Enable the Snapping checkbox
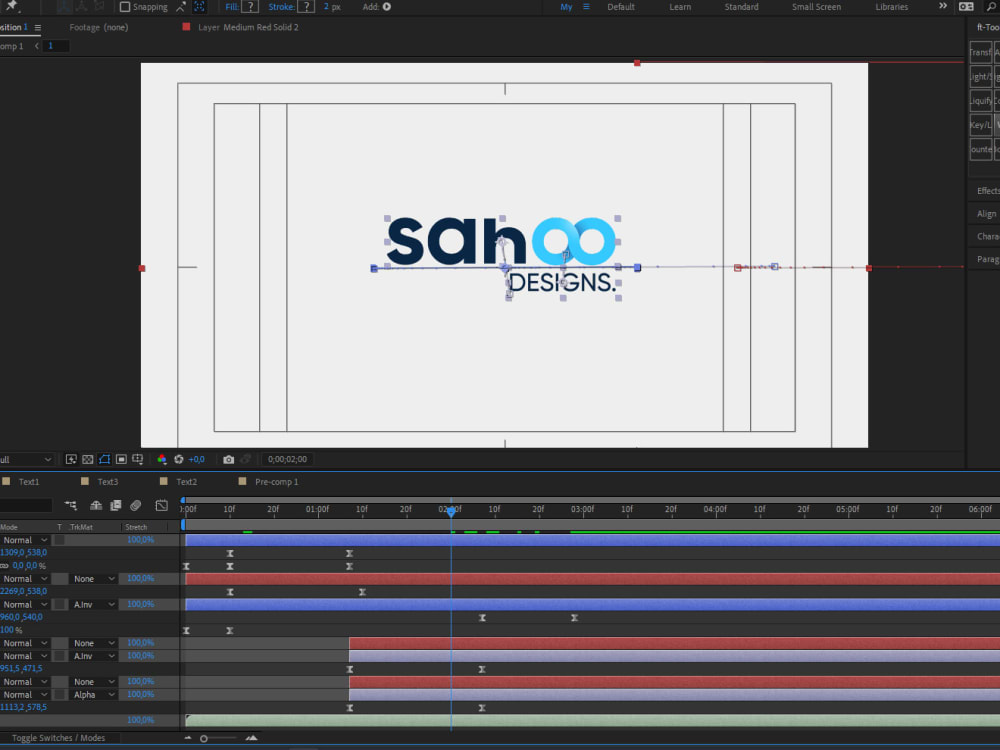Image resolution: width=1000 pixels, height=750 pixels. click(x=124, y=7)
